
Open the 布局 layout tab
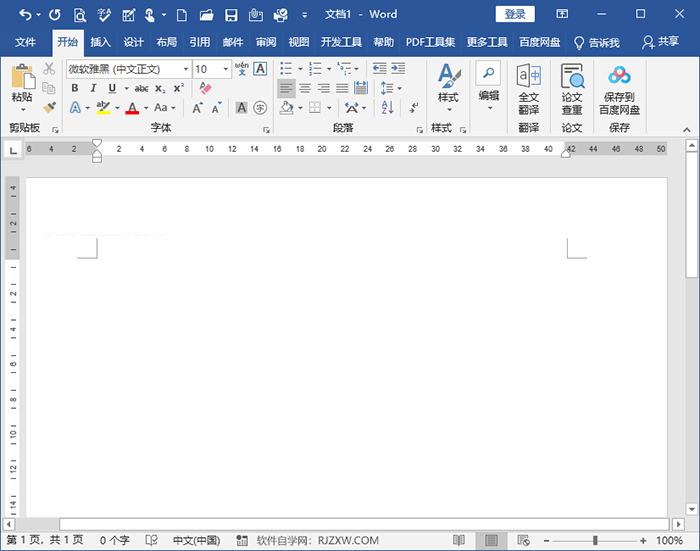(x=167, y=43)
